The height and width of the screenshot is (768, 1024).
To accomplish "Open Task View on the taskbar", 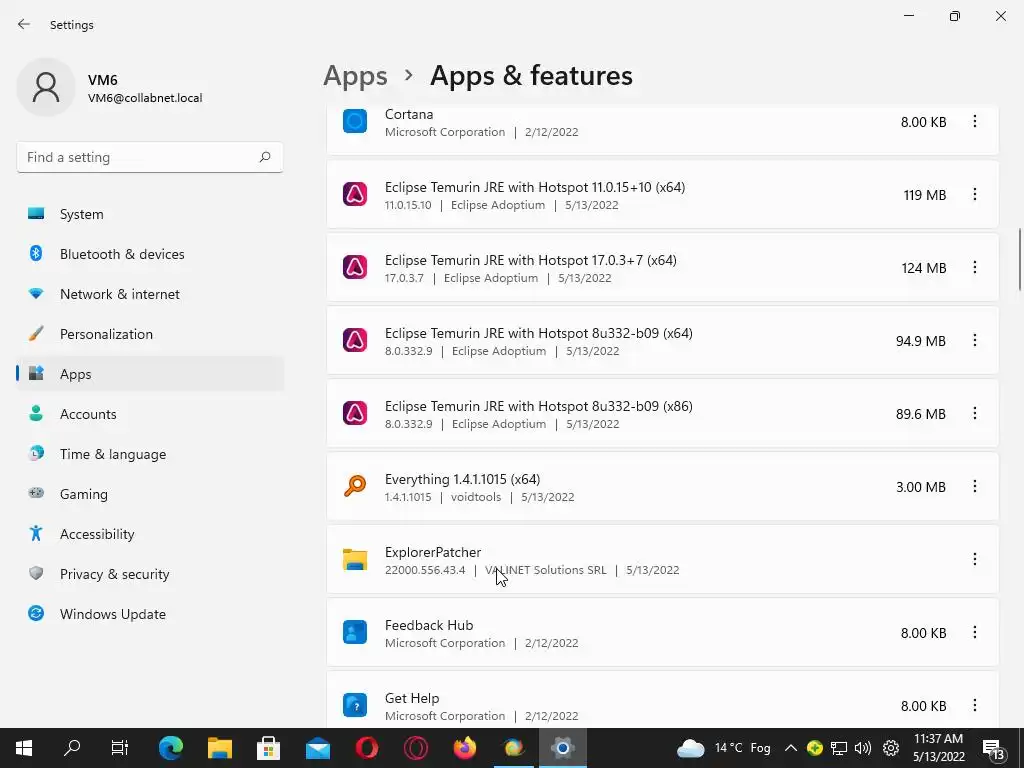I will coord(120,748).
